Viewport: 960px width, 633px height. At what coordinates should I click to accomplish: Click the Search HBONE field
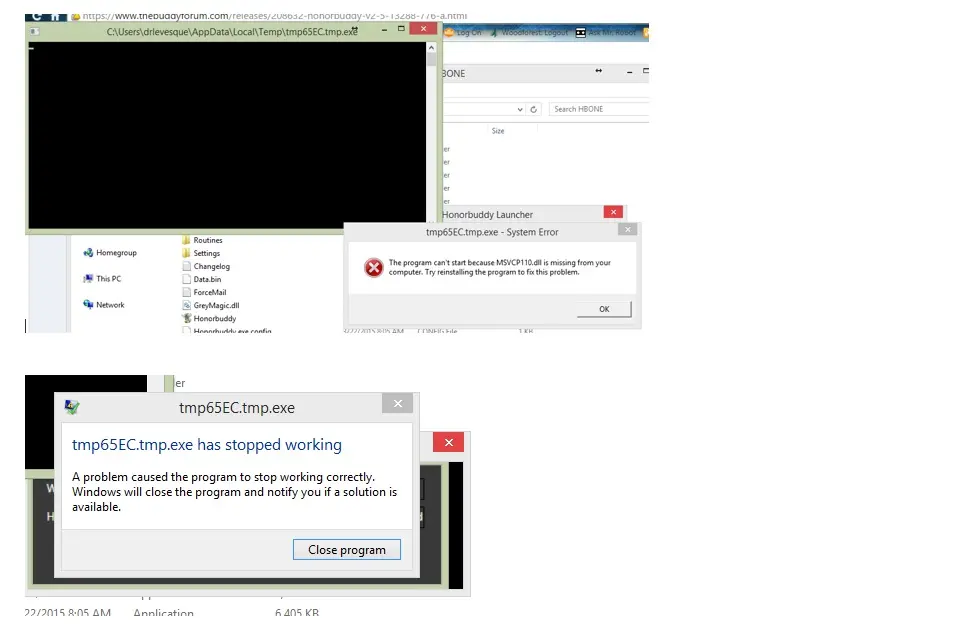(x=598, y=109)
